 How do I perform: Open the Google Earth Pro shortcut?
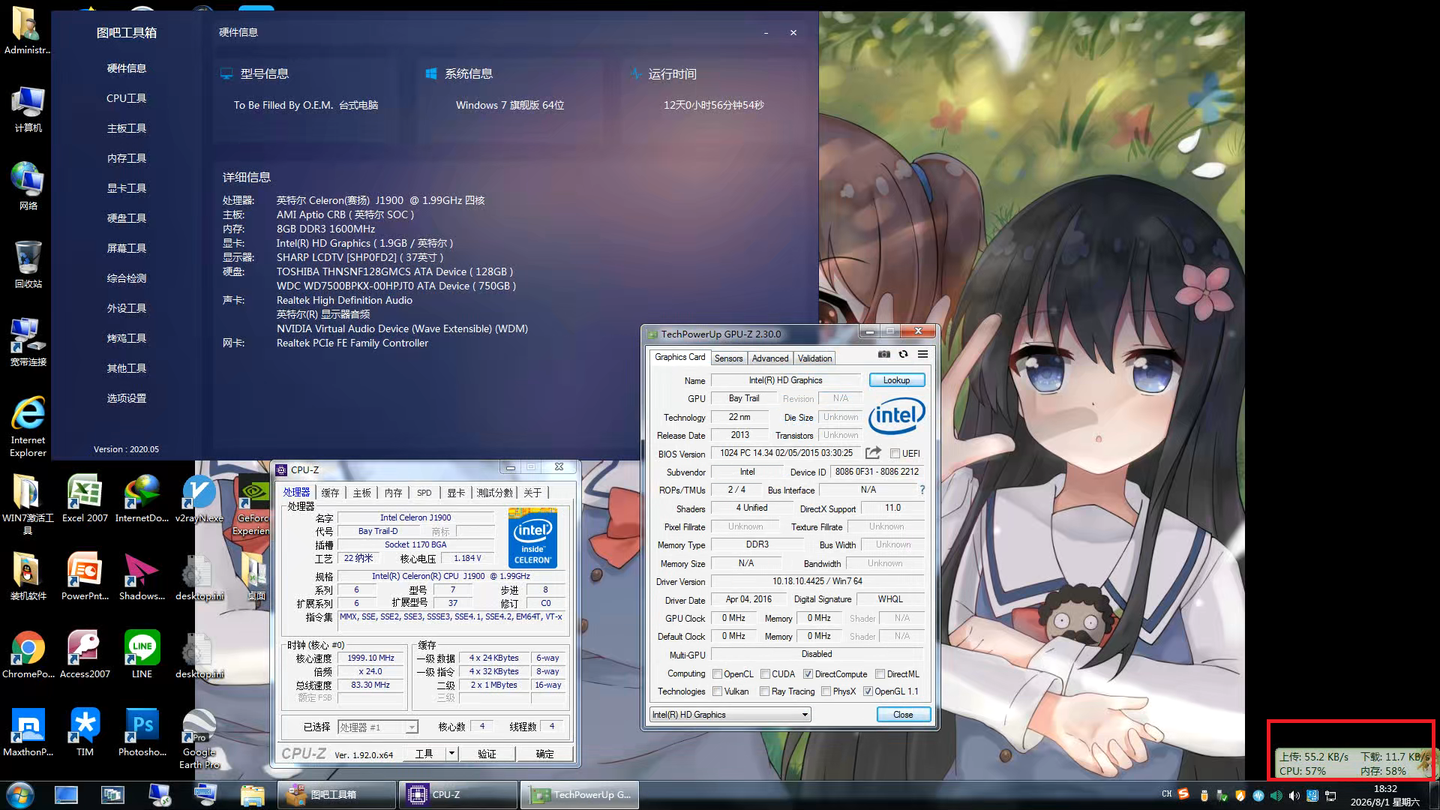click(199, 739)
